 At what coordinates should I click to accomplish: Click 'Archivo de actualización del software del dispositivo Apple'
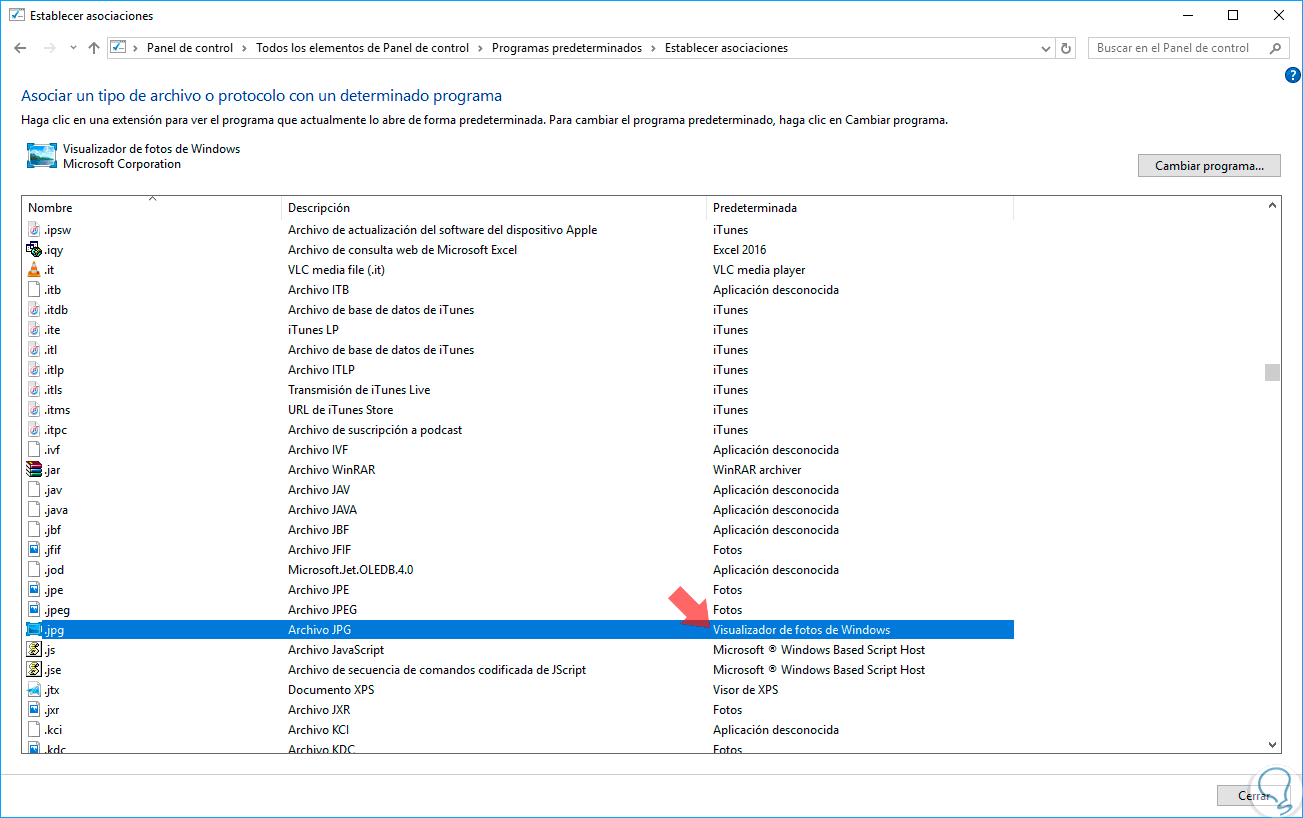(442, 230)
